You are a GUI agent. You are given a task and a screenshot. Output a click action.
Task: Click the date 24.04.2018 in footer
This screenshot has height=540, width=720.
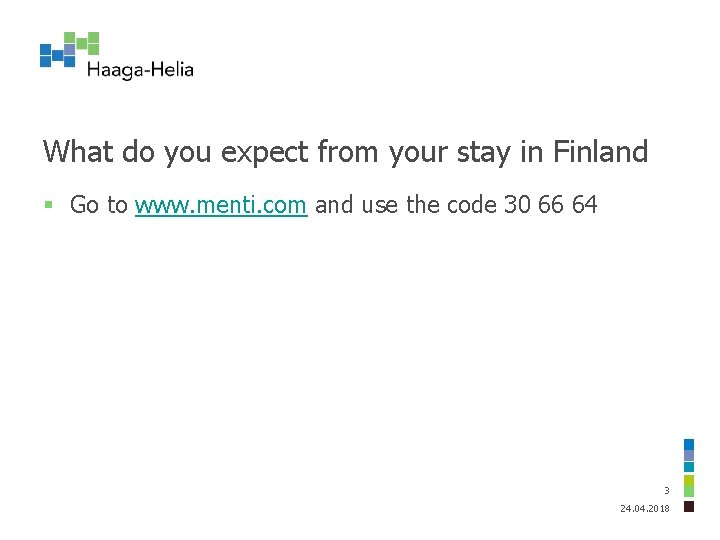645,508
